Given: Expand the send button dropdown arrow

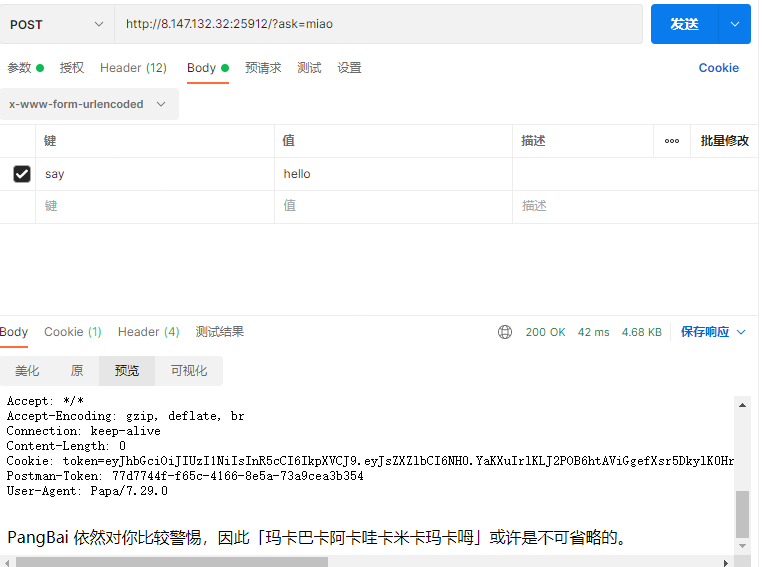Looking at the screenshot, I should pos(735,24).
